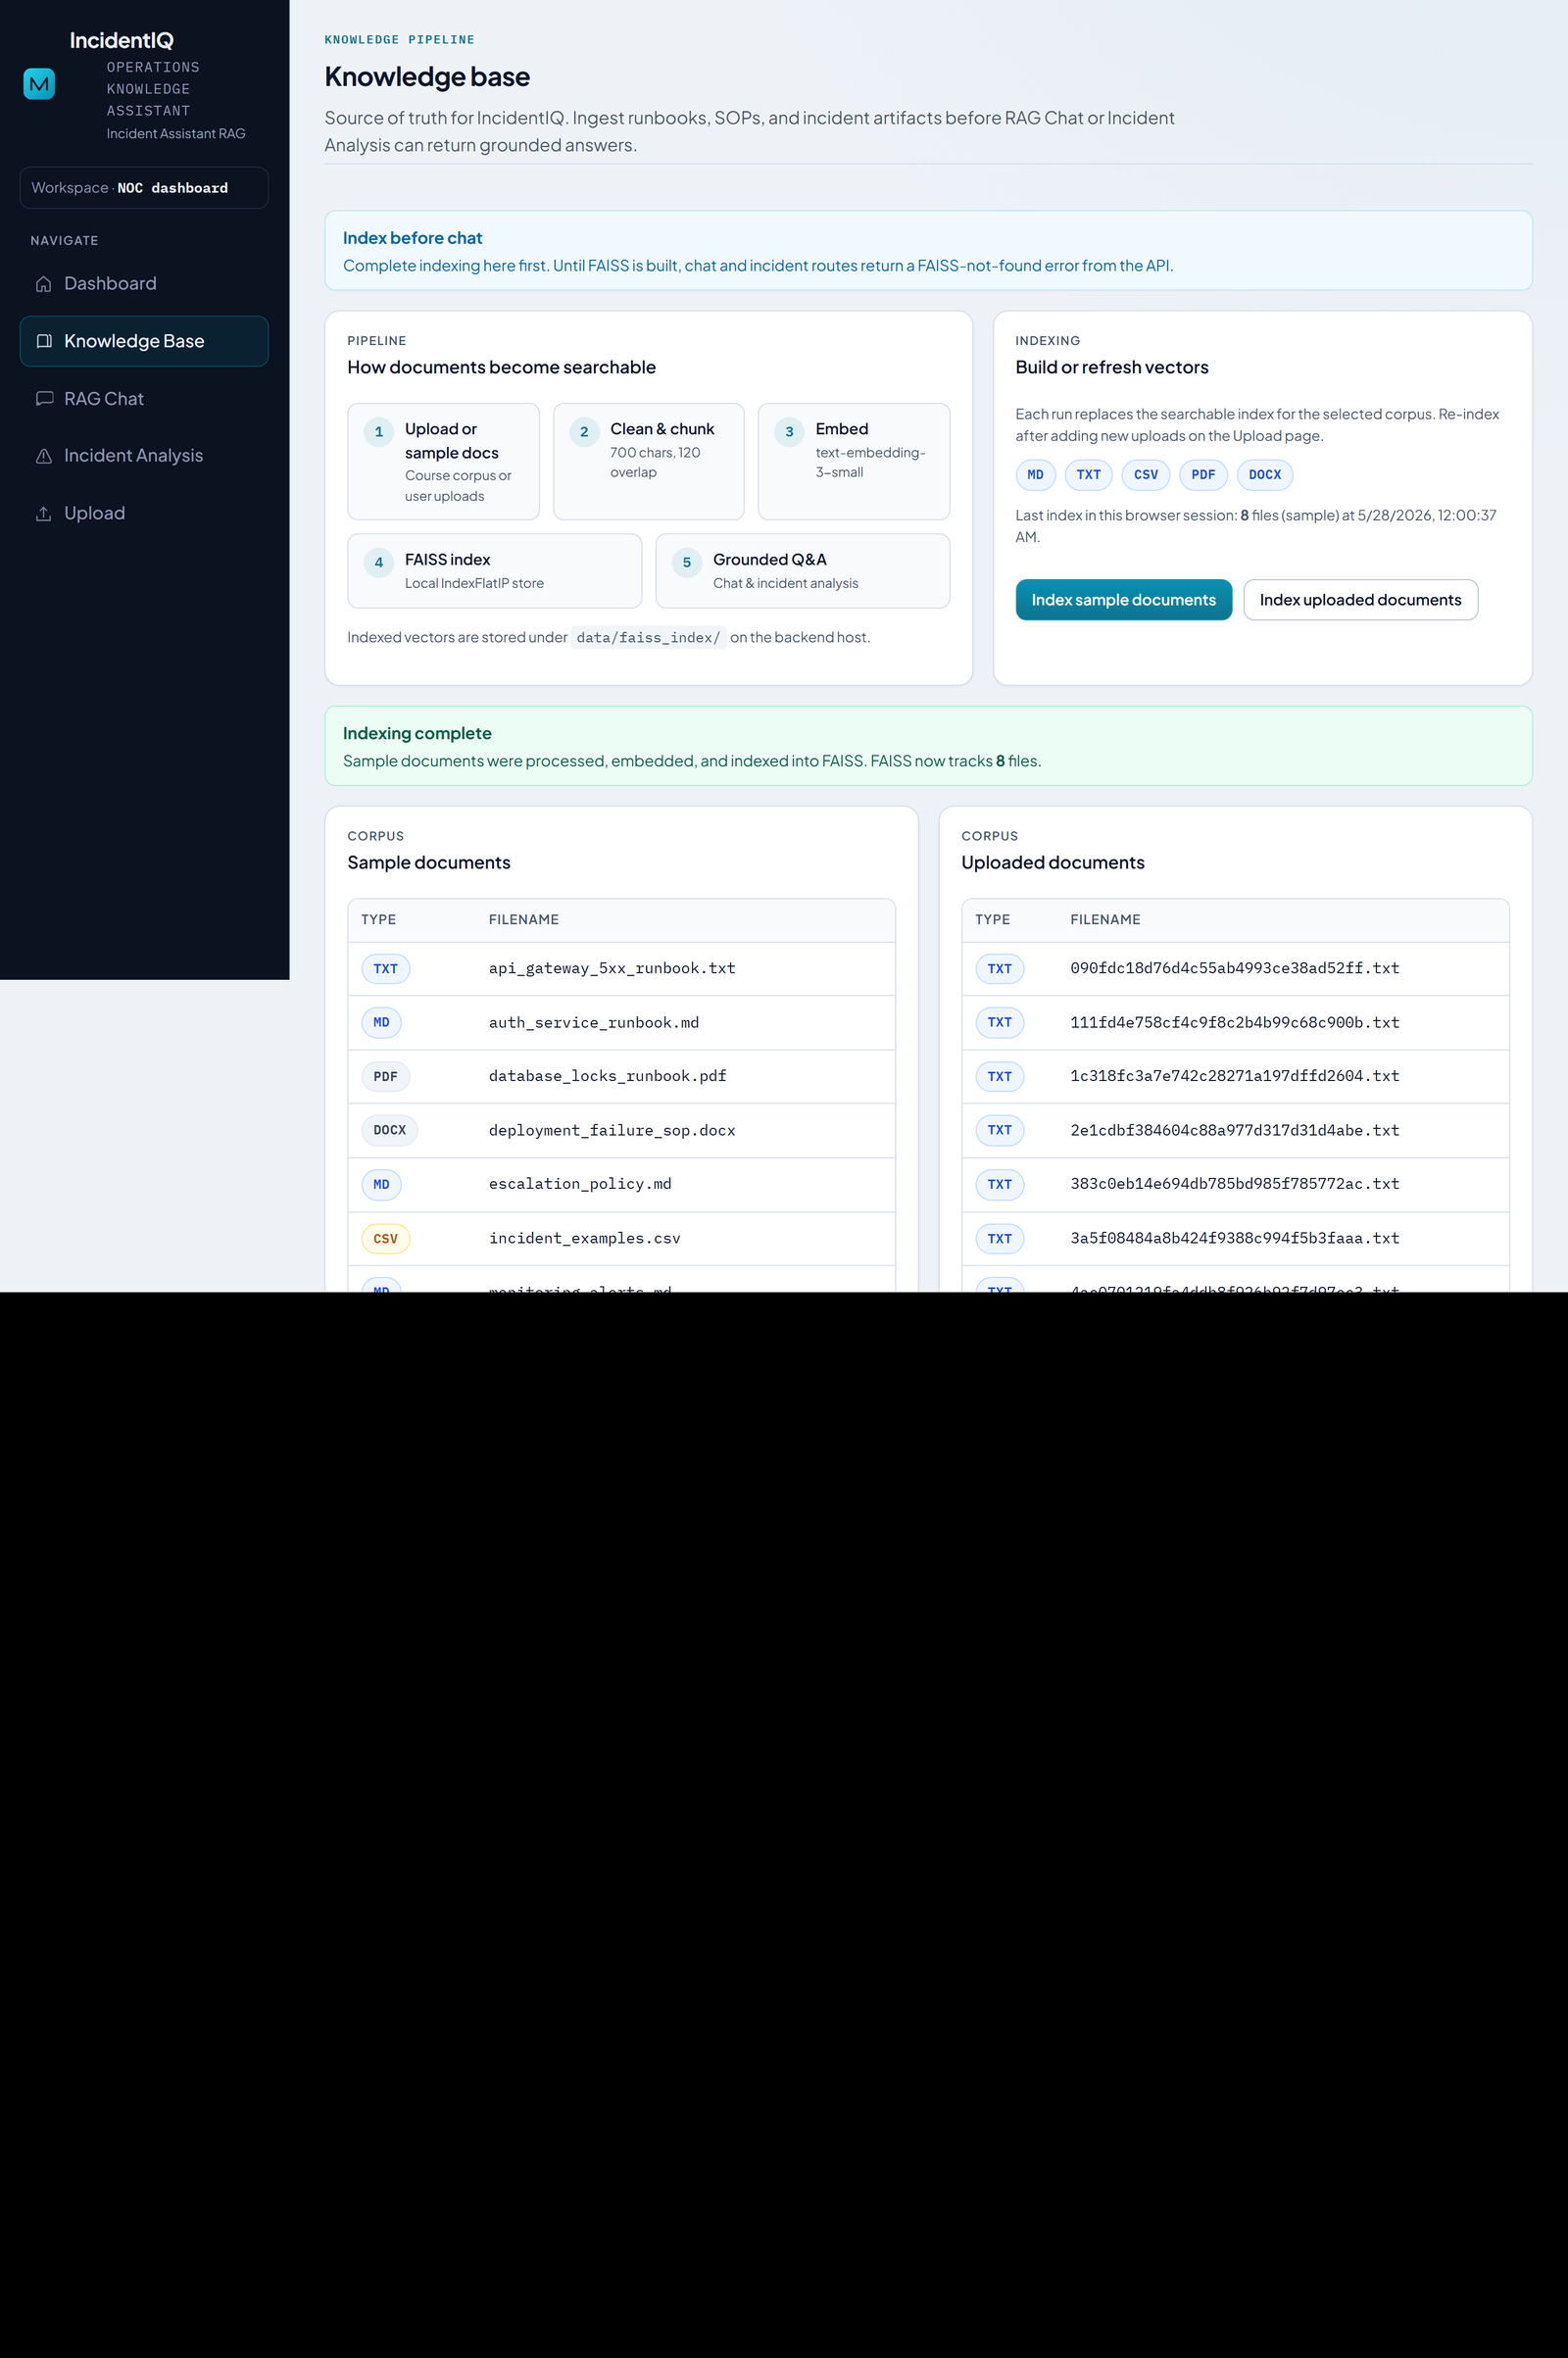The height and width of the screenshot is (2358, 1568).
Task: Click Index uploaded documents button
Action: (x=1360, y=600)
